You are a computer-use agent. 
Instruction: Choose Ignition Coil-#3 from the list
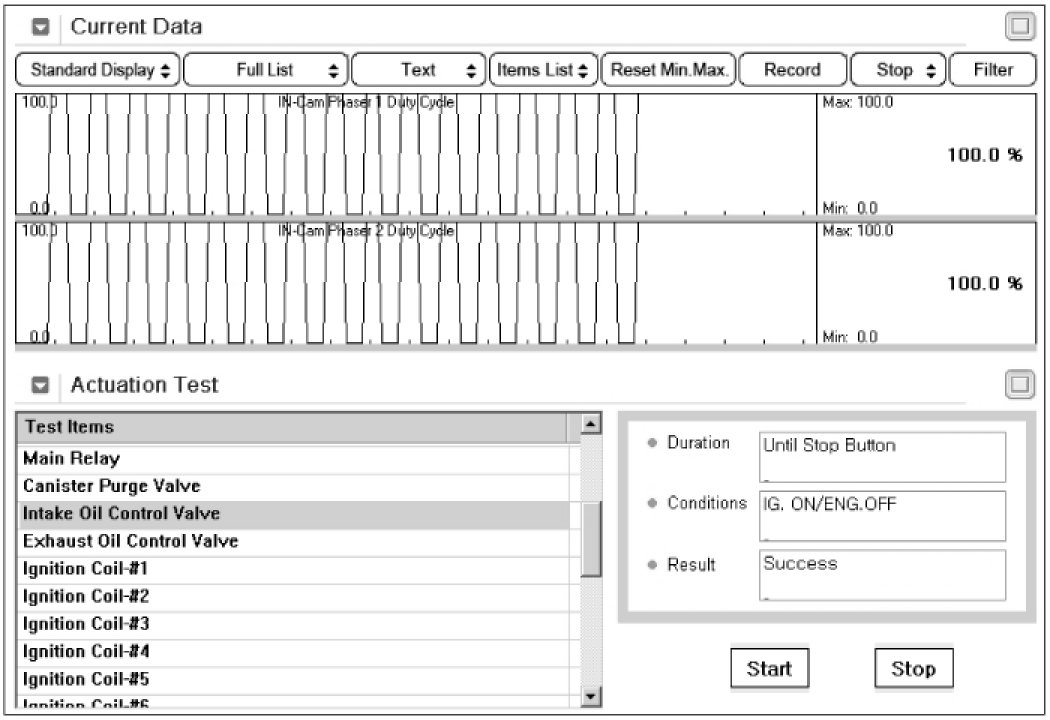click(86, 624)
